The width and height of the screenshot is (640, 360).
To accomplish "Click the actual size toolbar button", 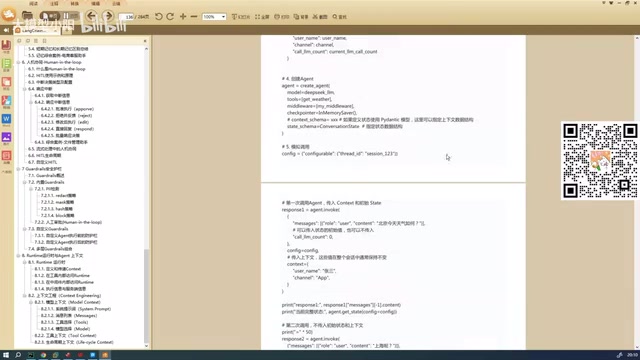I will point(241,17).
